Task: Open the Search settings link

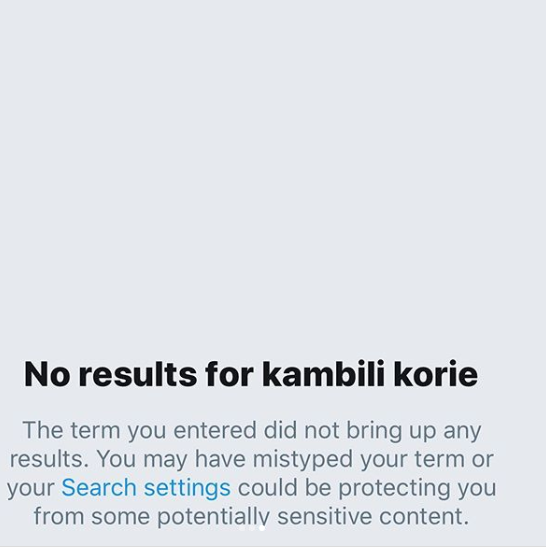Action: (146, 487)
